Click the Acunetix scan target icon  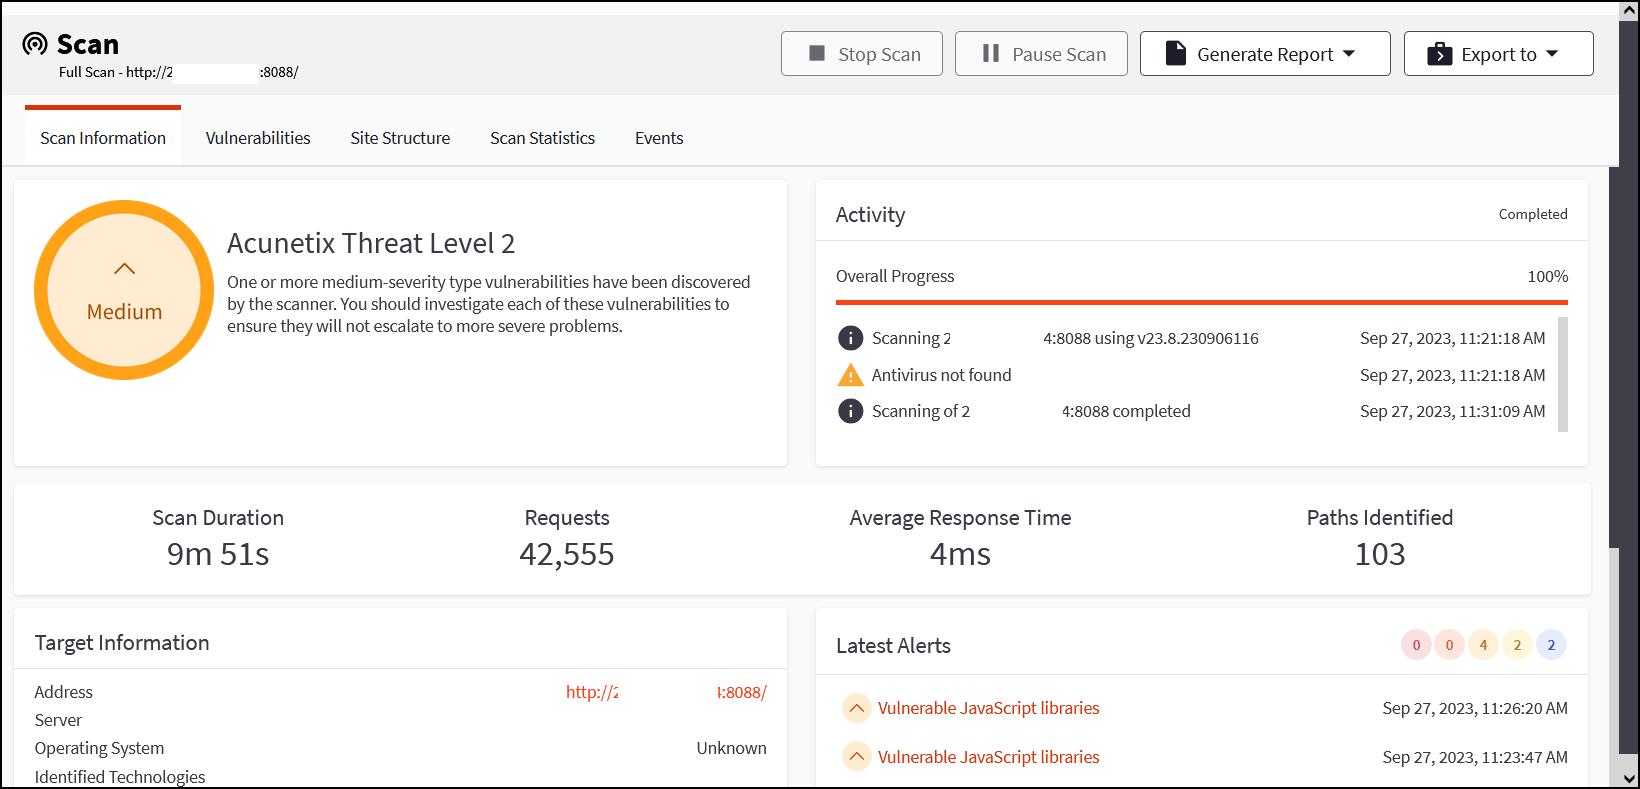point(35,44)
